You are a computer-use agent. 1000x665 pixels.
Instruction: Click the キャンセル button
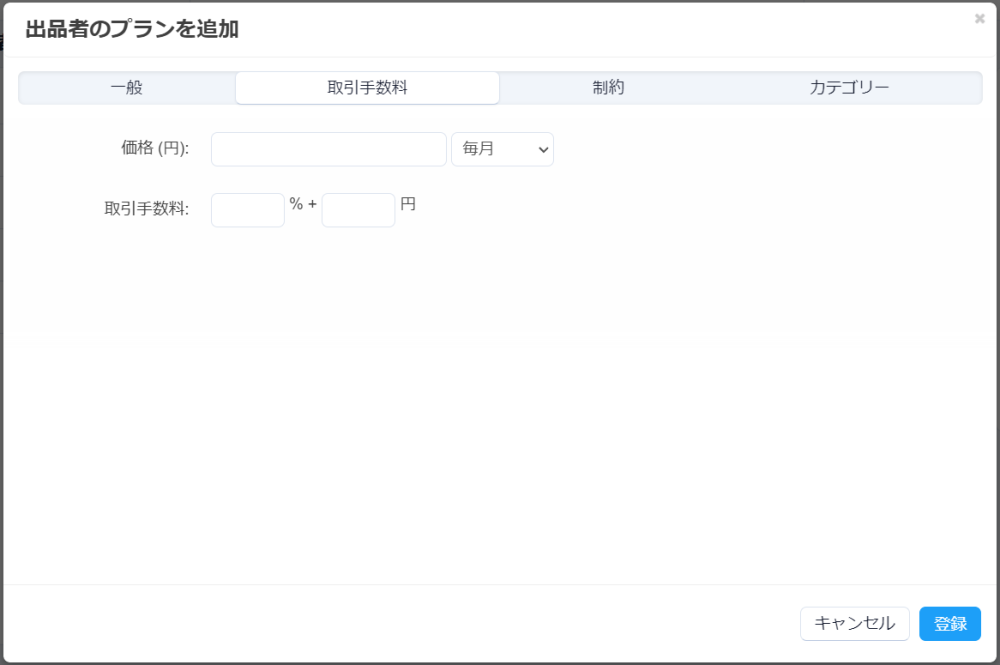[x=855, y=624]
